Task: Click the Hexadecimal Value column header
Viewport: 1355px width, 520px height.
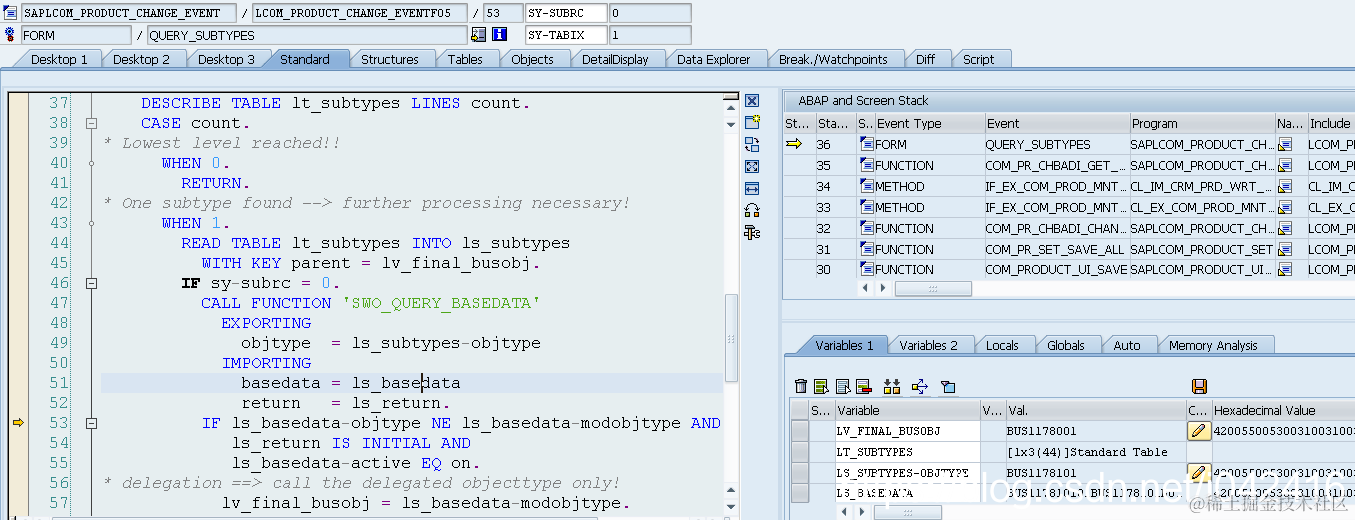Action: coord(1282,410)
